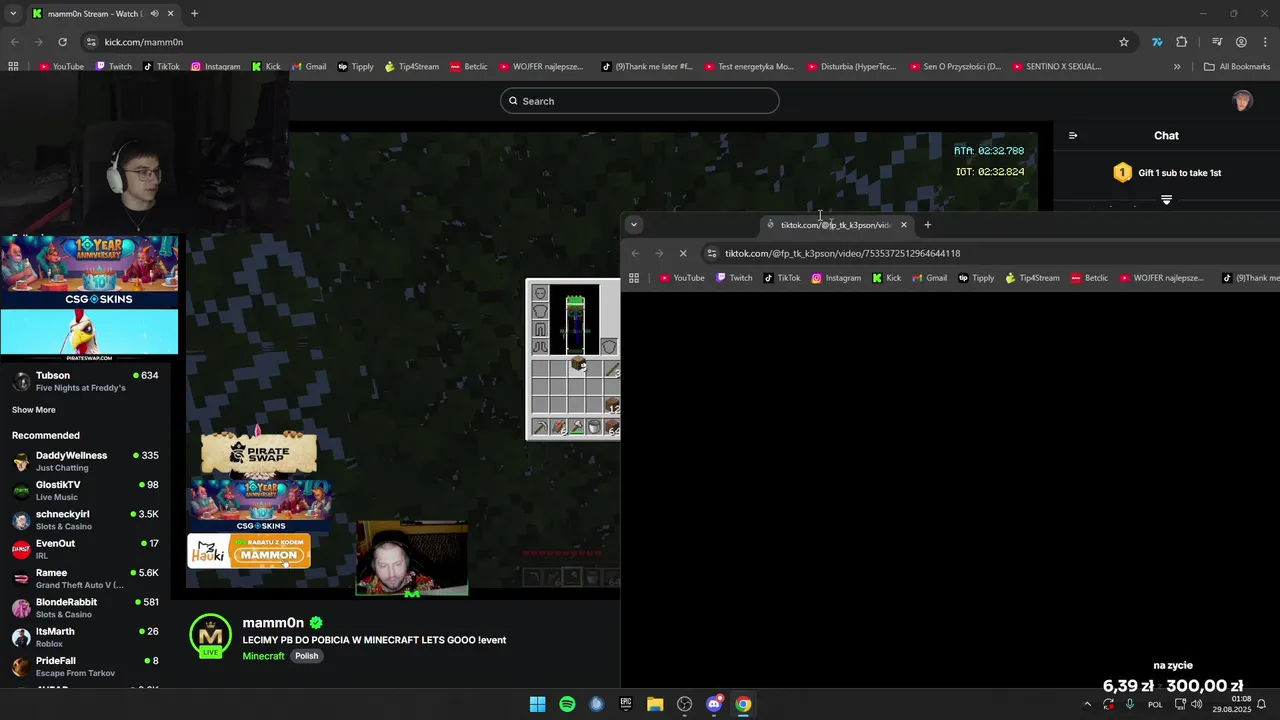This screenshot has width=1280, height=720.
Task: Open the Betclic bookmark in the main window
Action: (x=469, y=66)
